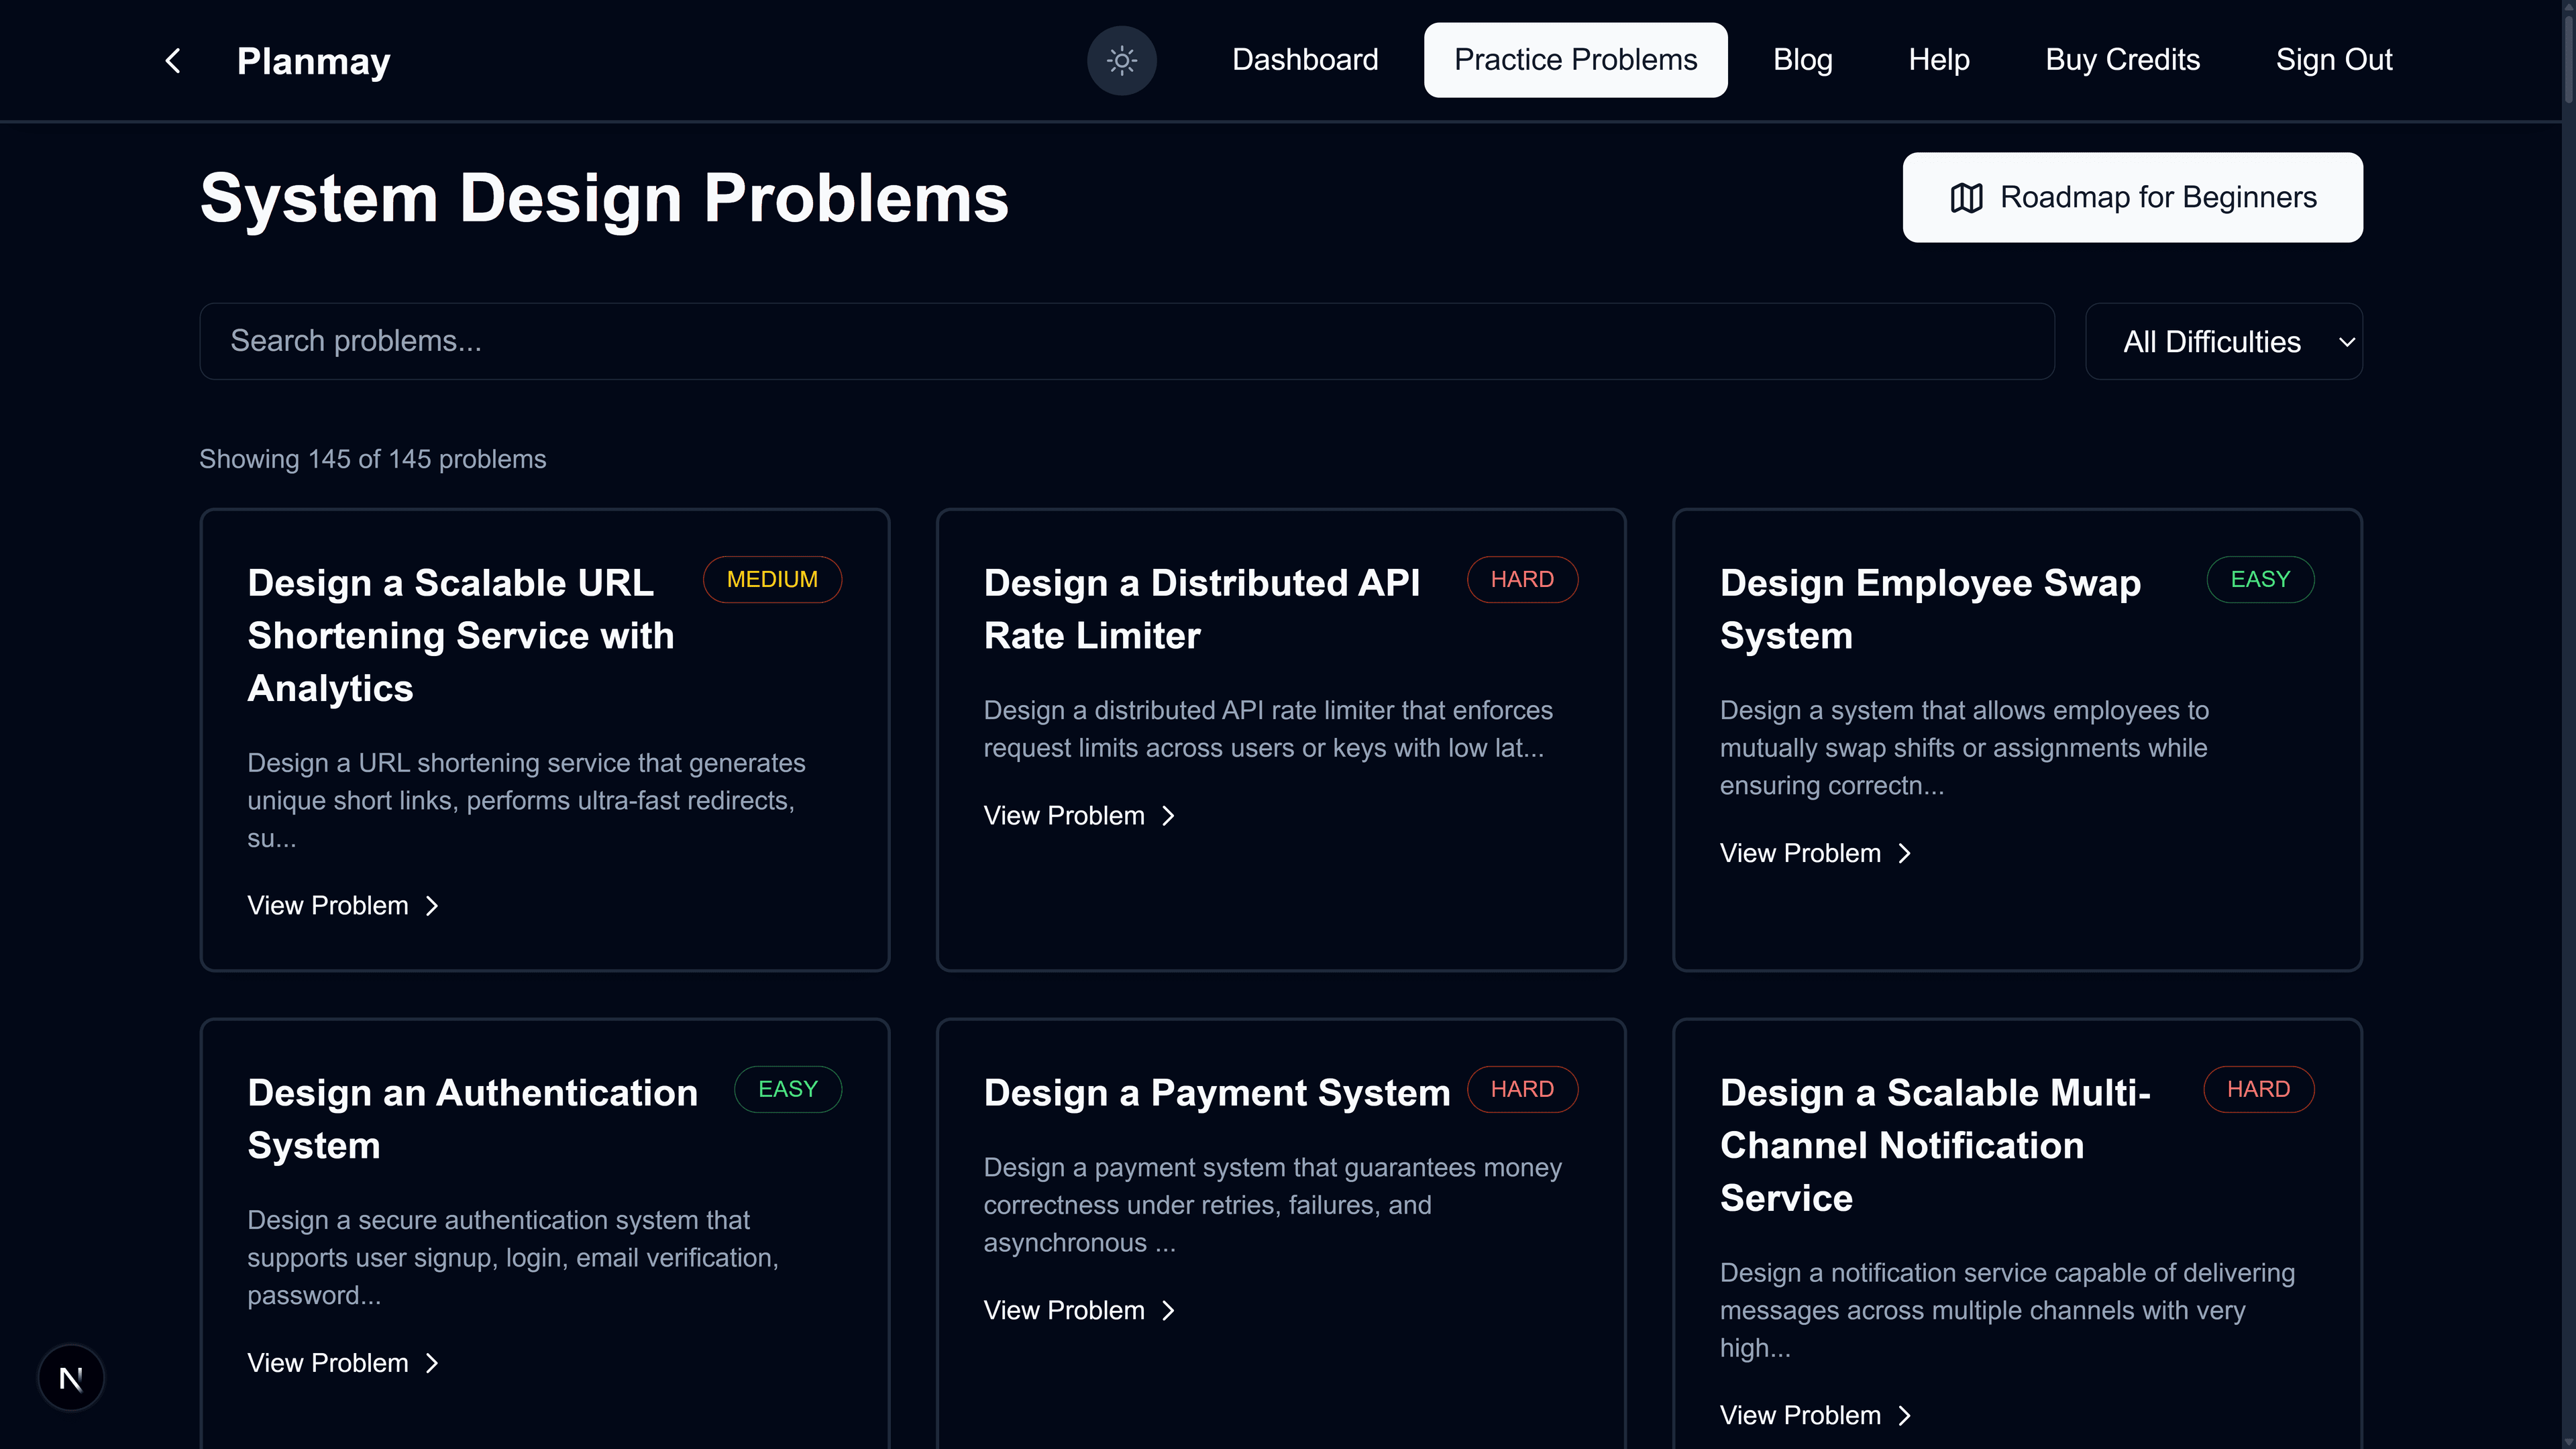This screenshot has width=2576, height=1449.
Task: Open the All Difficulties dropdown
Action: click(x=2222, y=341)
